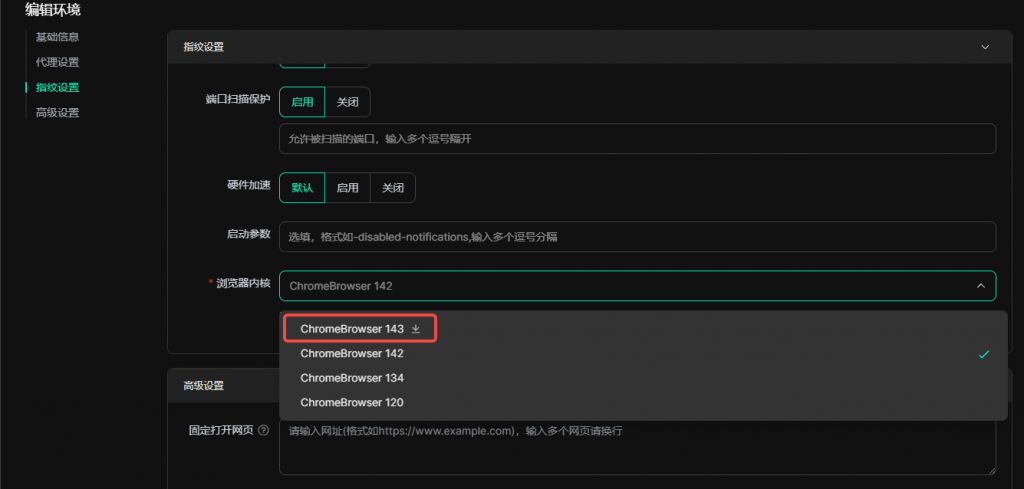Go to 代理设置 in the left sidebar
The height and width of the screenshot is (489, 1024).
57,62
